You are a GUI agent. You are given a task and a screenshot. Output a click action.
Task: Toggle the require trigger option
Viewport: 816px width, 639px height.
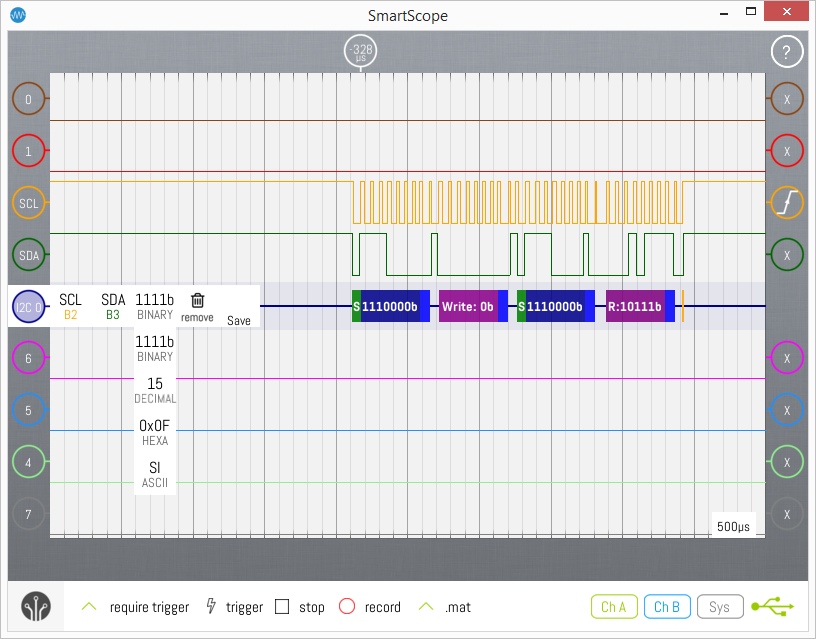click(x=89, y=607)
